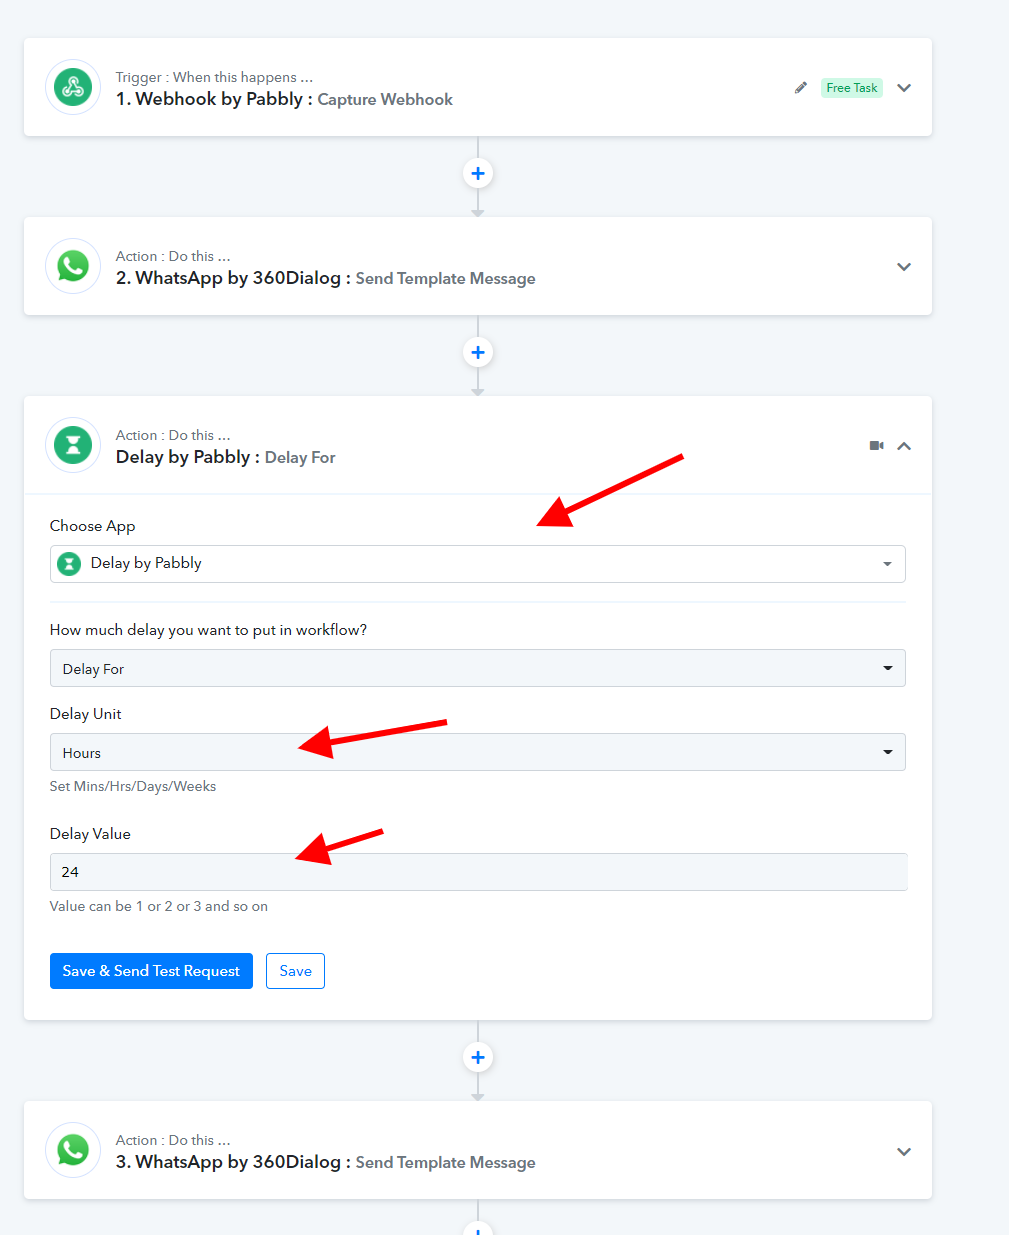Click 'Value can be 1 or 2' hint
The image size is (1009, 1235).
tap(159, 906)
